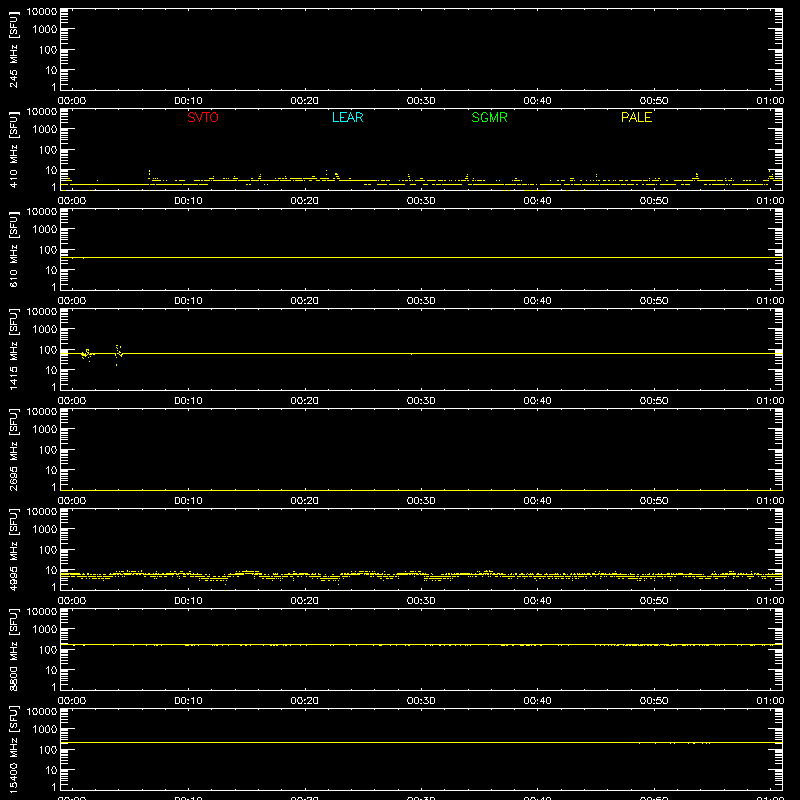
Task: Click the 00:30 tick label under 8800 MHz plot
Action: (x=421, y=701)
